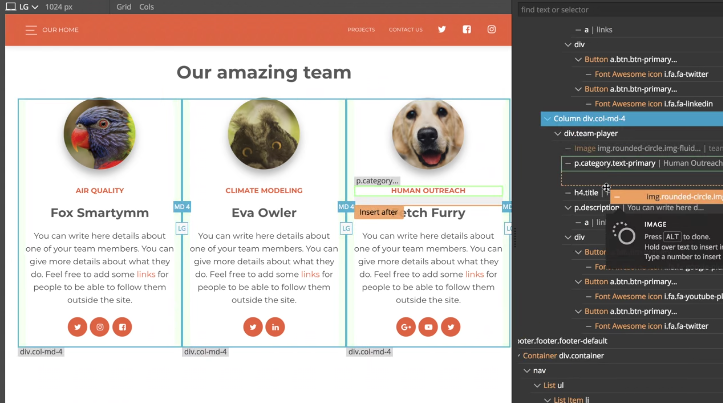This screenshot has width=723, height=403.
Task: Collapse the p.description tree node
Action: (568, 207)
